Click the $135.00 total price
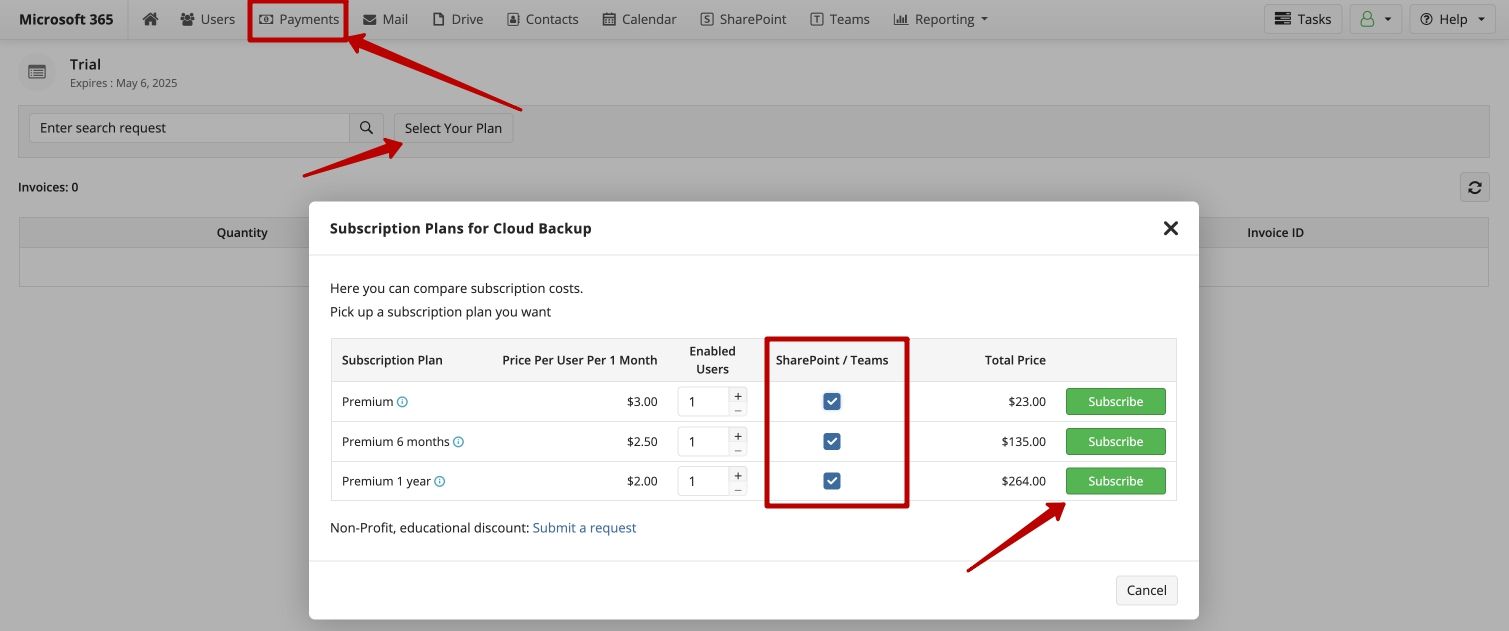Image resolution: width=1509 pixels, height=631 pixels. 1024,442
